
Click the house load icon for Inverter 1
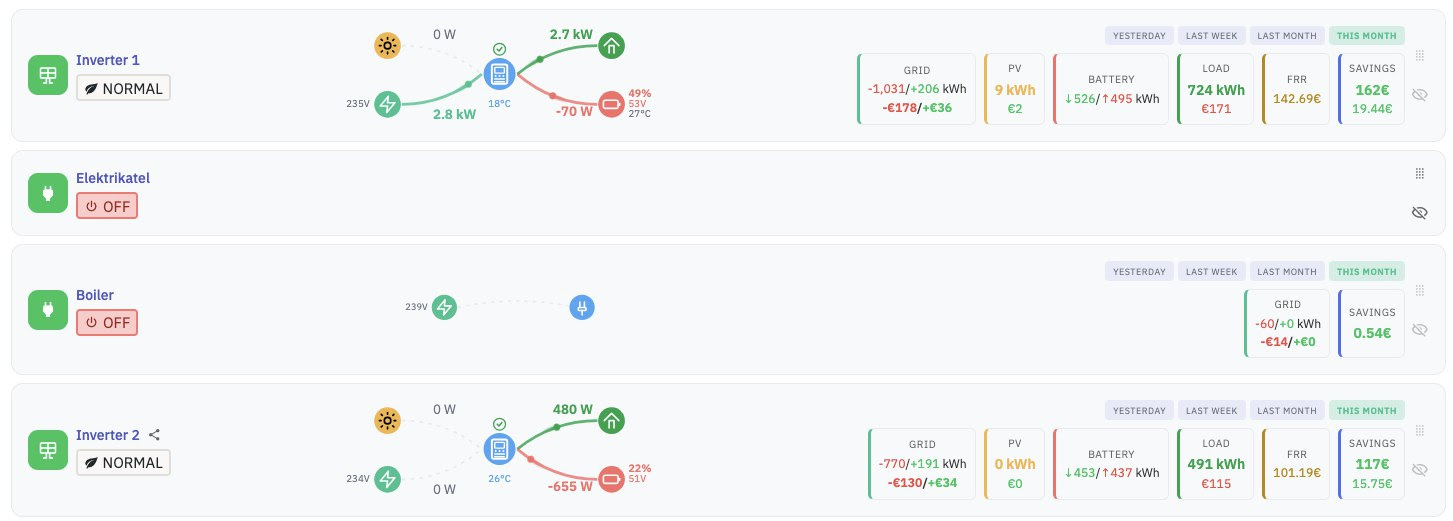tap(611, 45)
